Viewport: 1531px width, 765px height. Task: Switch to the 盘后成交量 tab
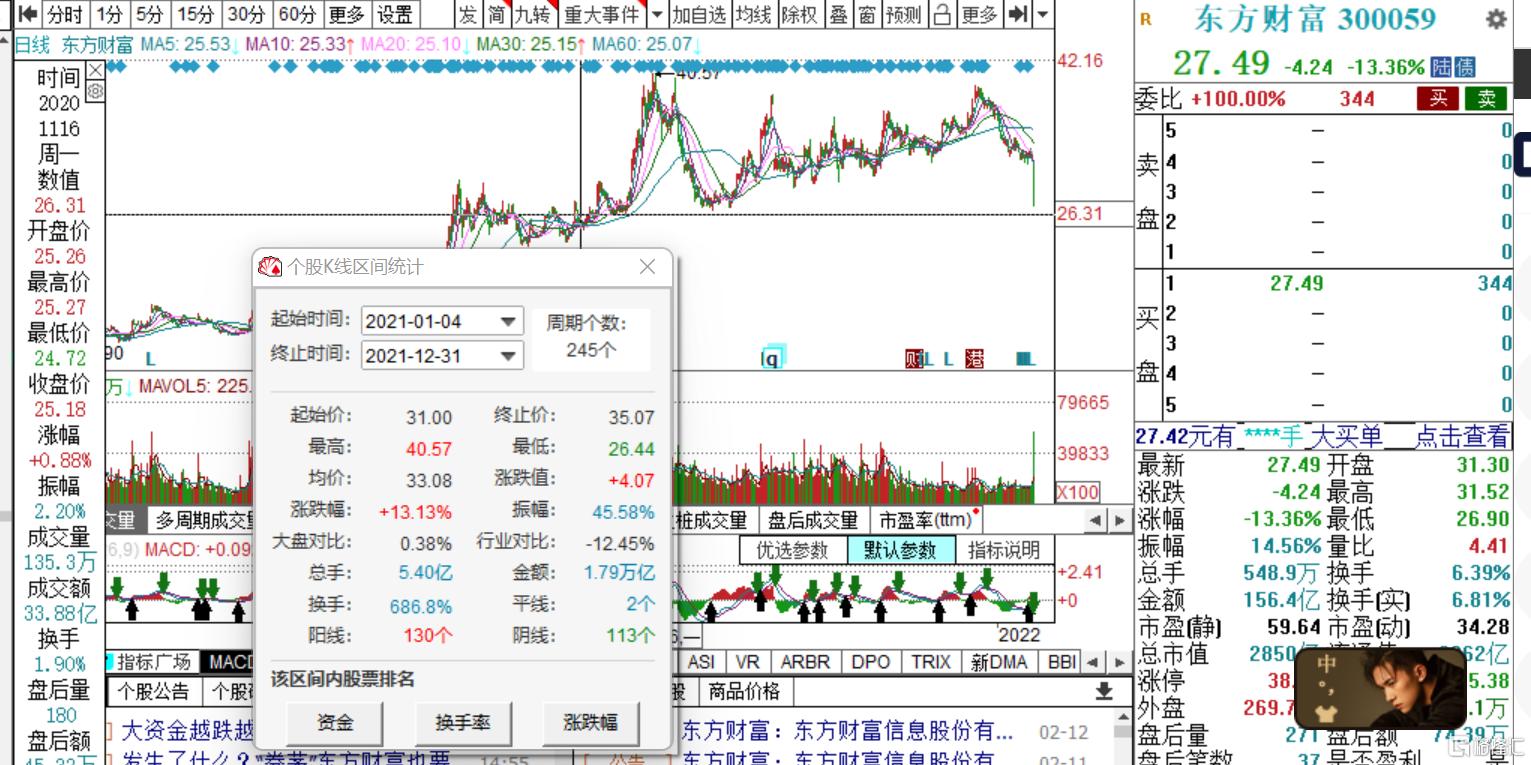tap(813, 519)
